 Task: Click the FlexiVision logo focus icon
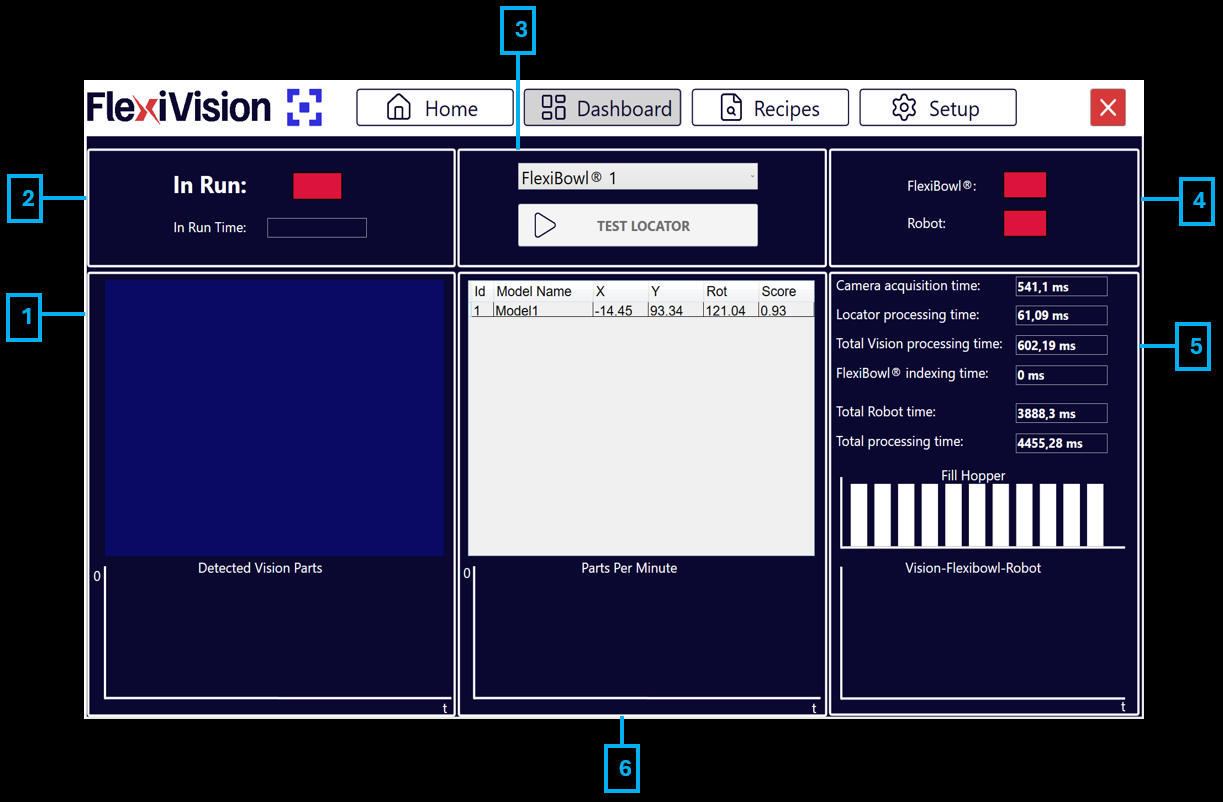305,108
